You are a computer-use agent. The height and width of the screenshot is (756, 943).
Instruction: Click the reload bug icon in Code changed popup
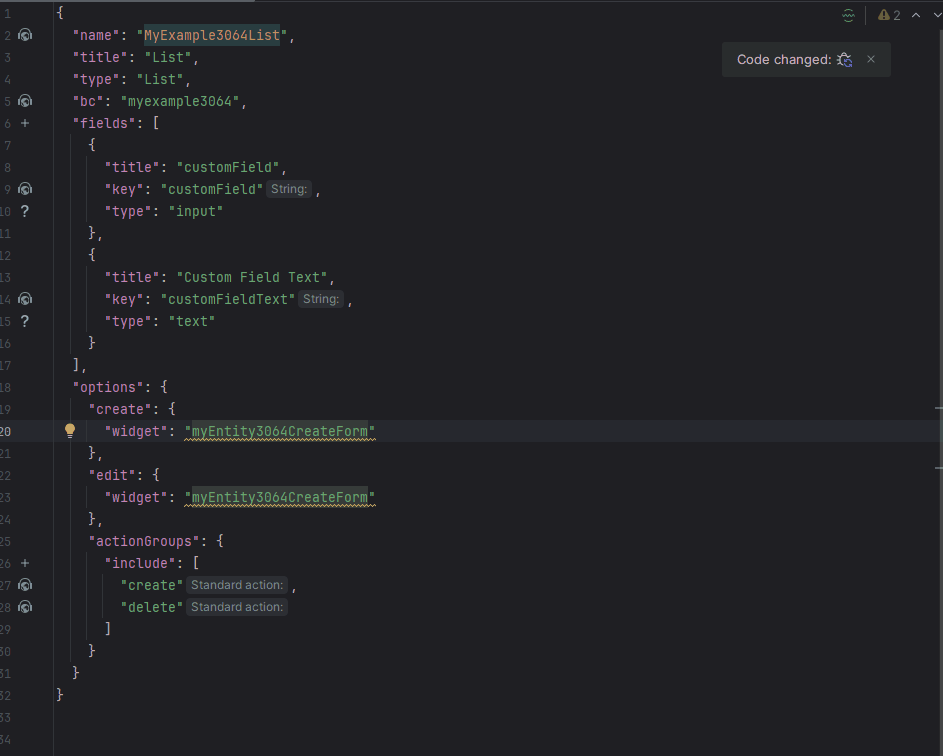pos(845,60)
